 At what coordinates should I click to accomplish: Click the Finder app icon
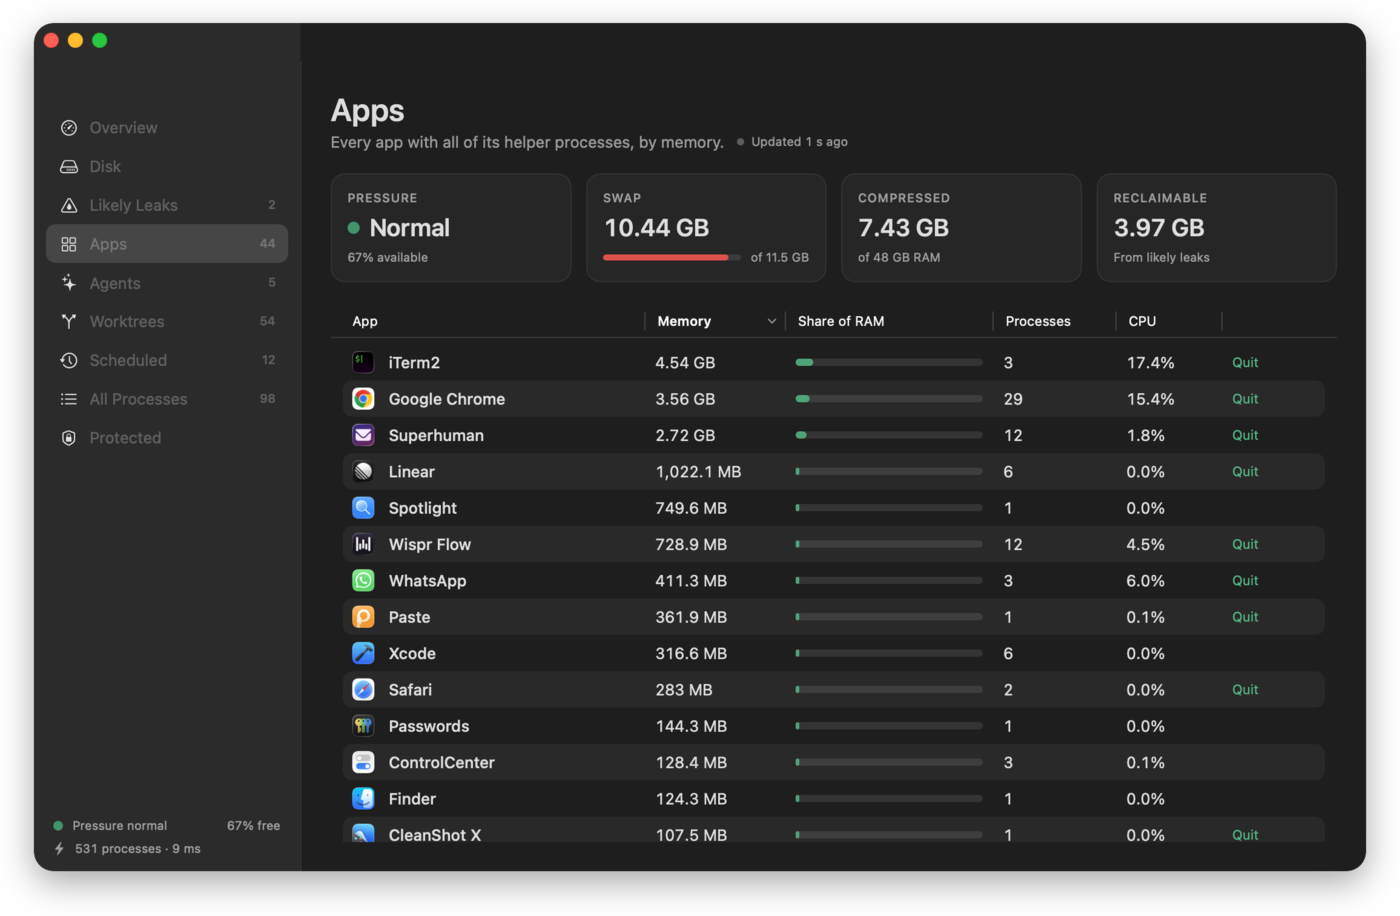(363, 799)
